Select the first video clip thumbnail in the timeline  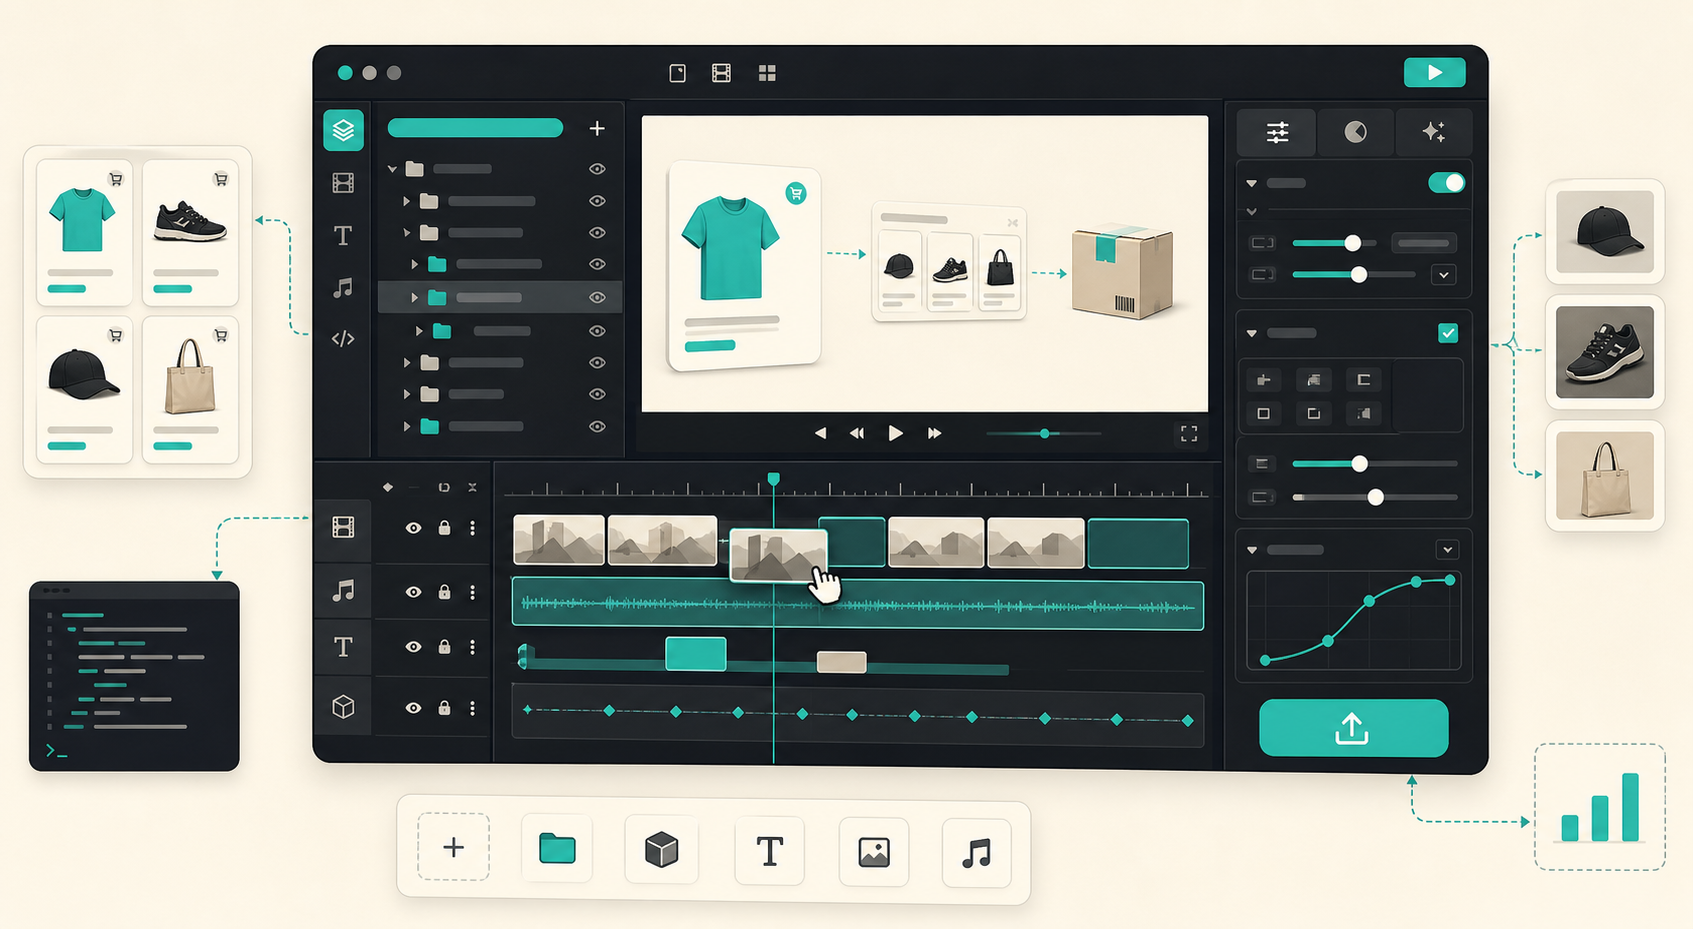coord(559,540)
